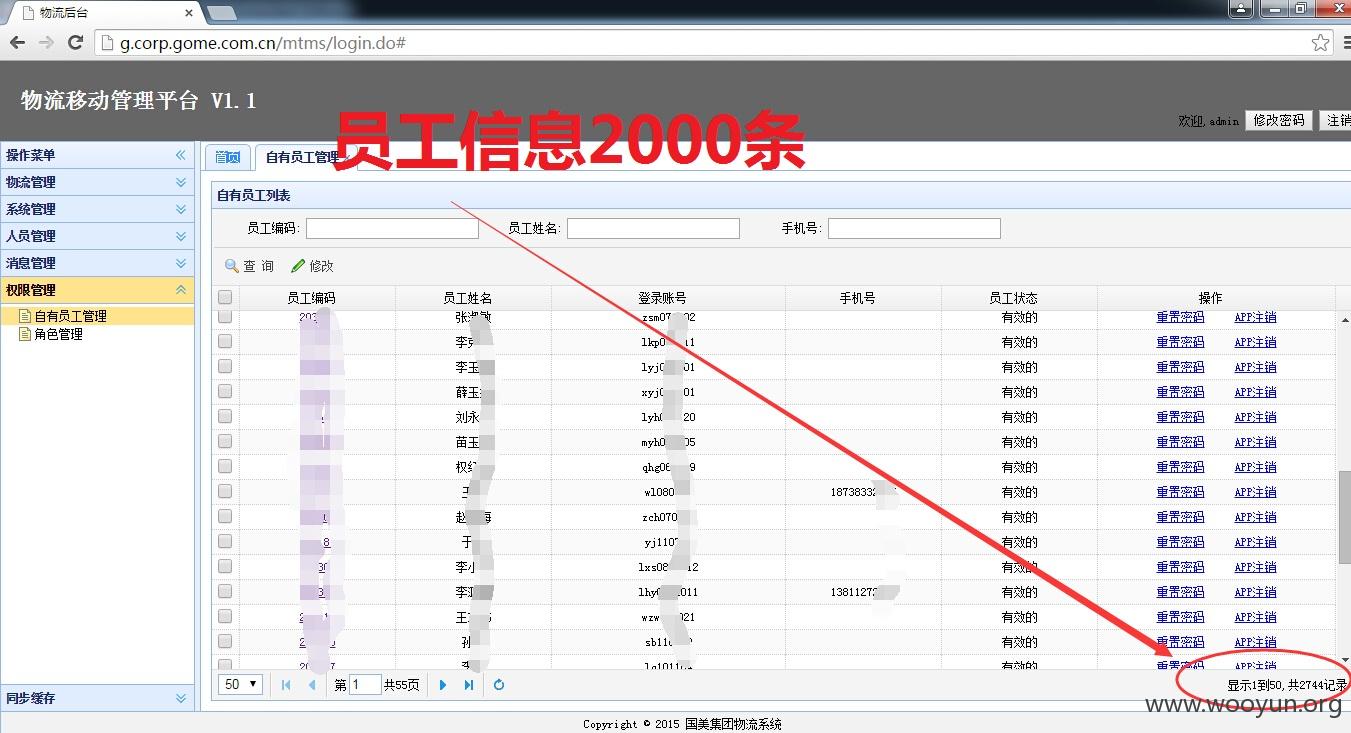The height and width of the screenshot is (733, 1351).
Task: Open 自有员工管理 tree item
Action: click(70, 316)
